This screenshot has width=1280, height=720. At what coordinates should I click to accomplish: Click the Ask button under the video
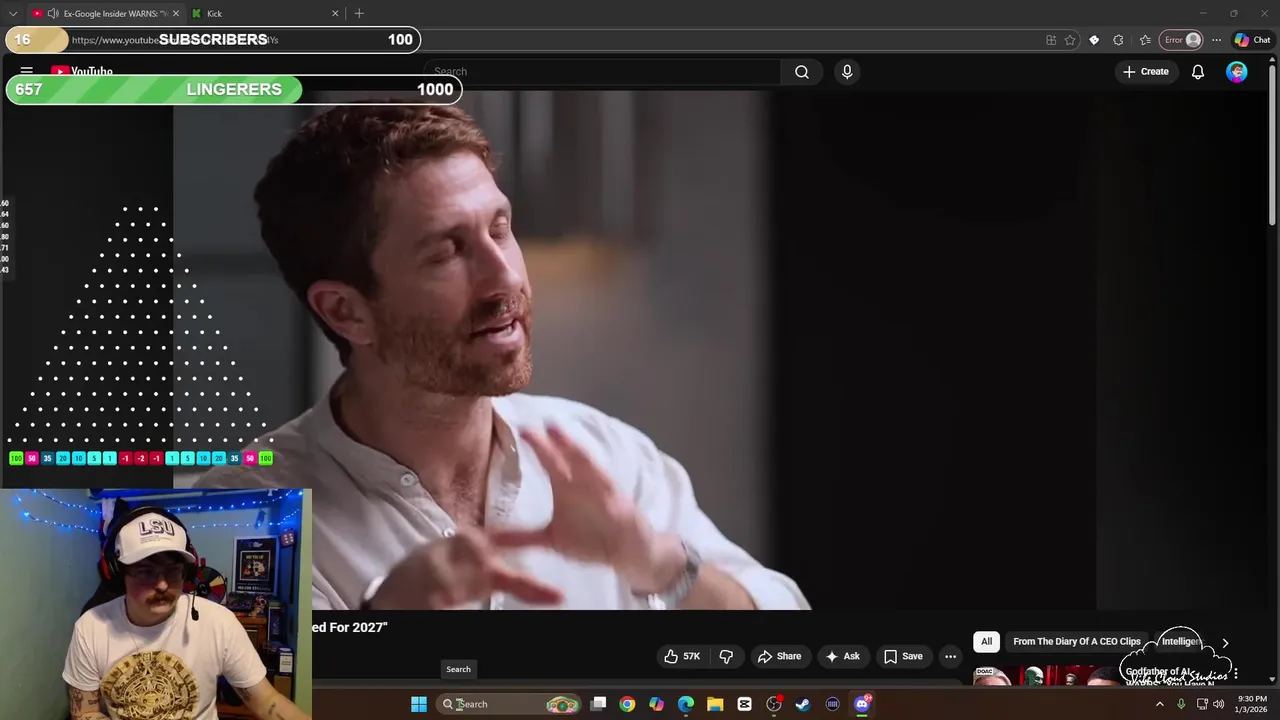(842, 656)
